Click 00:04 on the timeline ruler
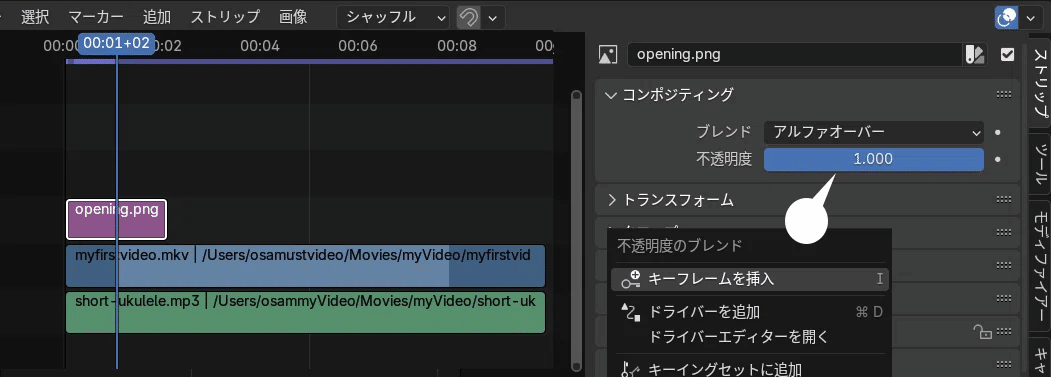1051x377 pixels. coord(260,46)
